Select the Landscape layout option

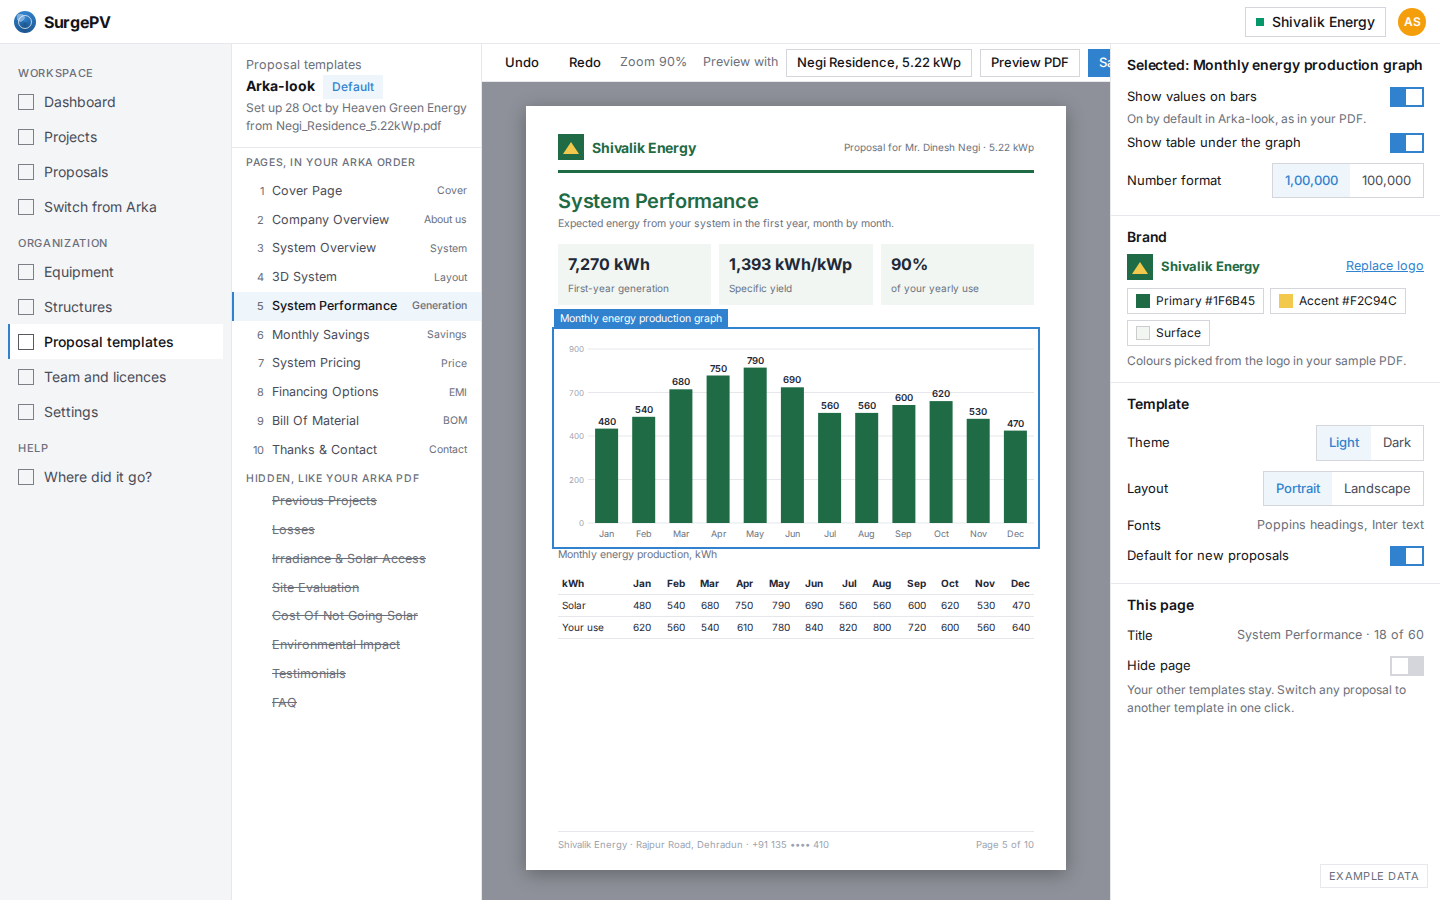[x=1377, y=489]
